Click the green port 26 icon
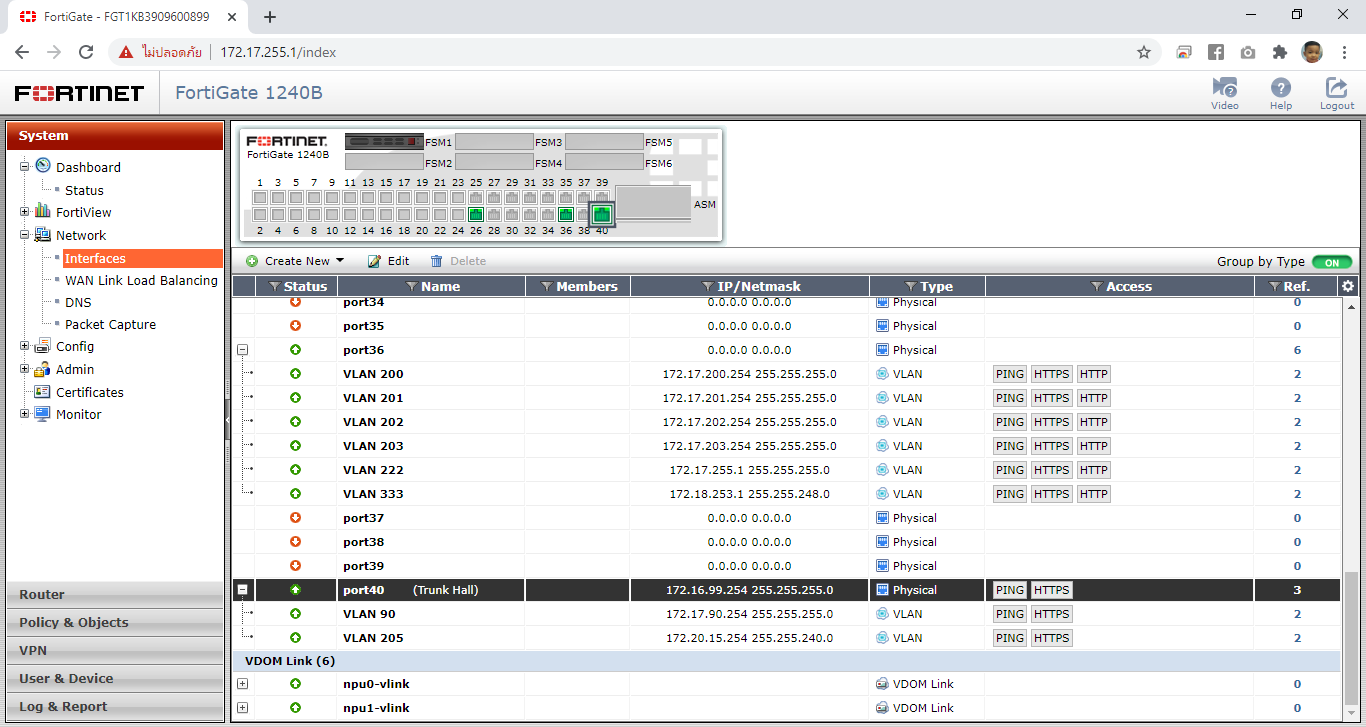The image size is (1366, 727). pos(476,214)
